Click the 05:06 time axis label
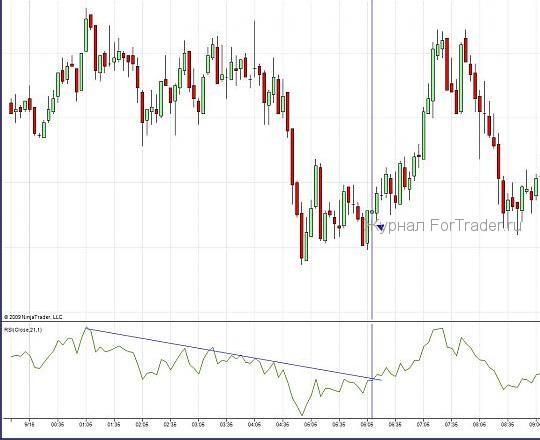The image size is (540, 440). click(311, 425)
